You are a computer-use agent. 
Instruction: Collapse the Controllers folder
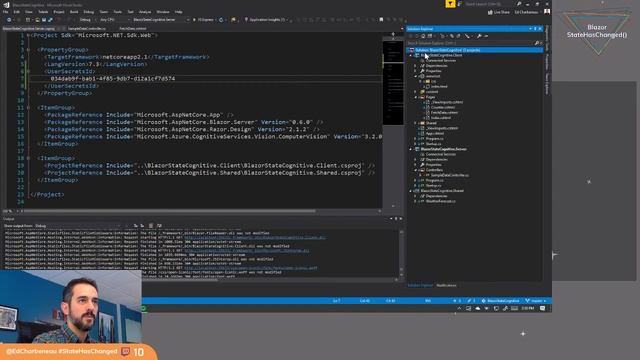point(416,170)
